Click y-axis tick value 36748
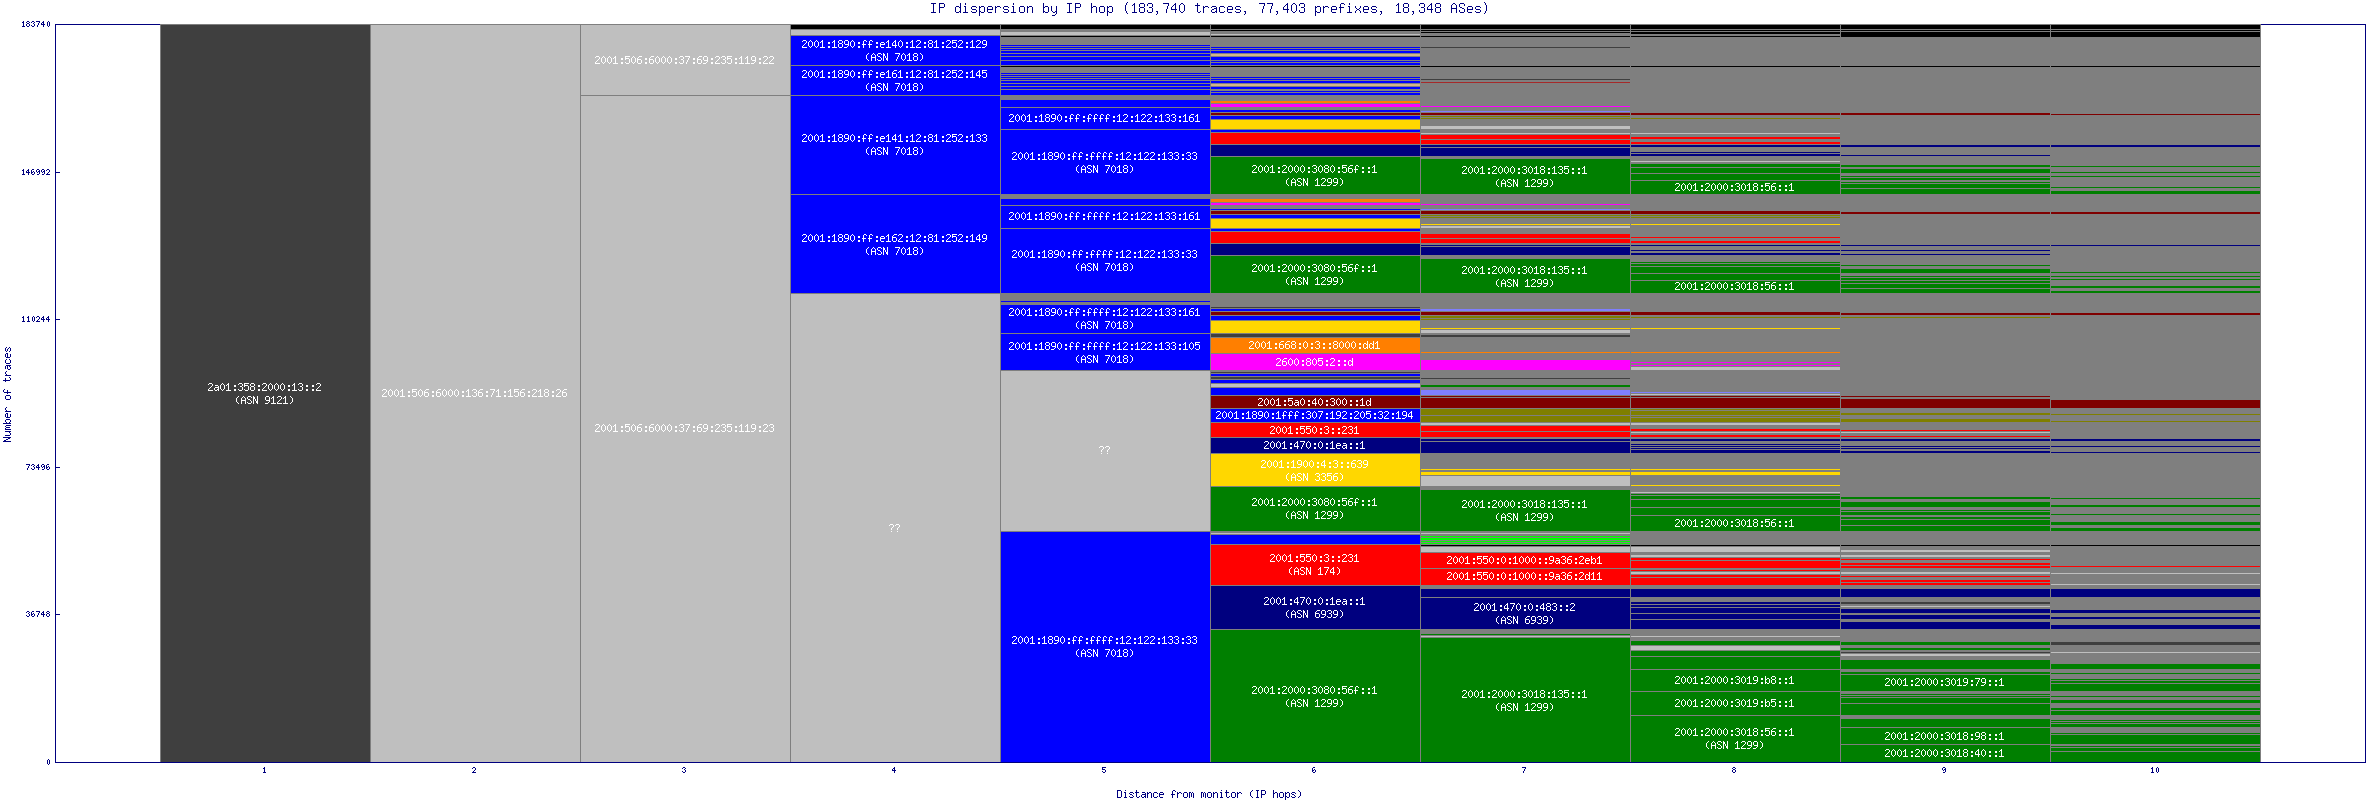Viewport: 2366px width, 800px height. (38, 614)
